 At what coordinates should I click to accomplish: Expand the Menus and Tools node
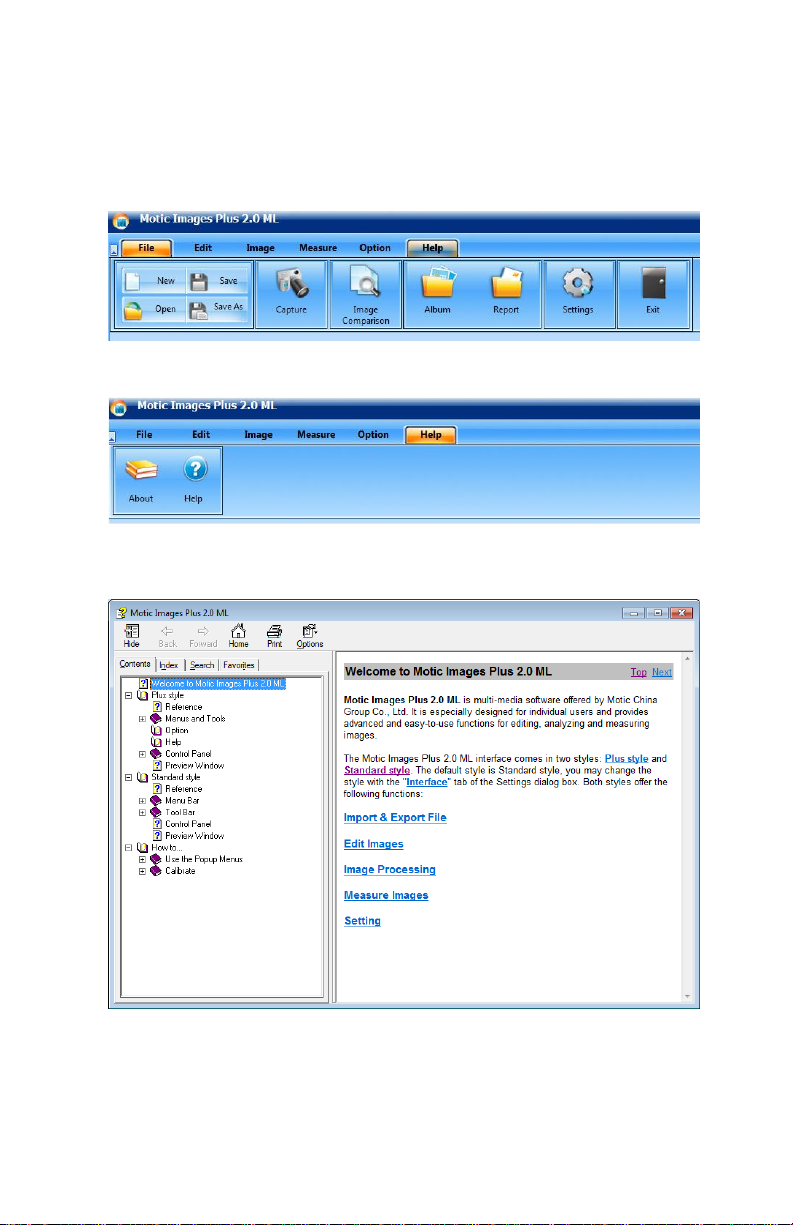[142, 718]
